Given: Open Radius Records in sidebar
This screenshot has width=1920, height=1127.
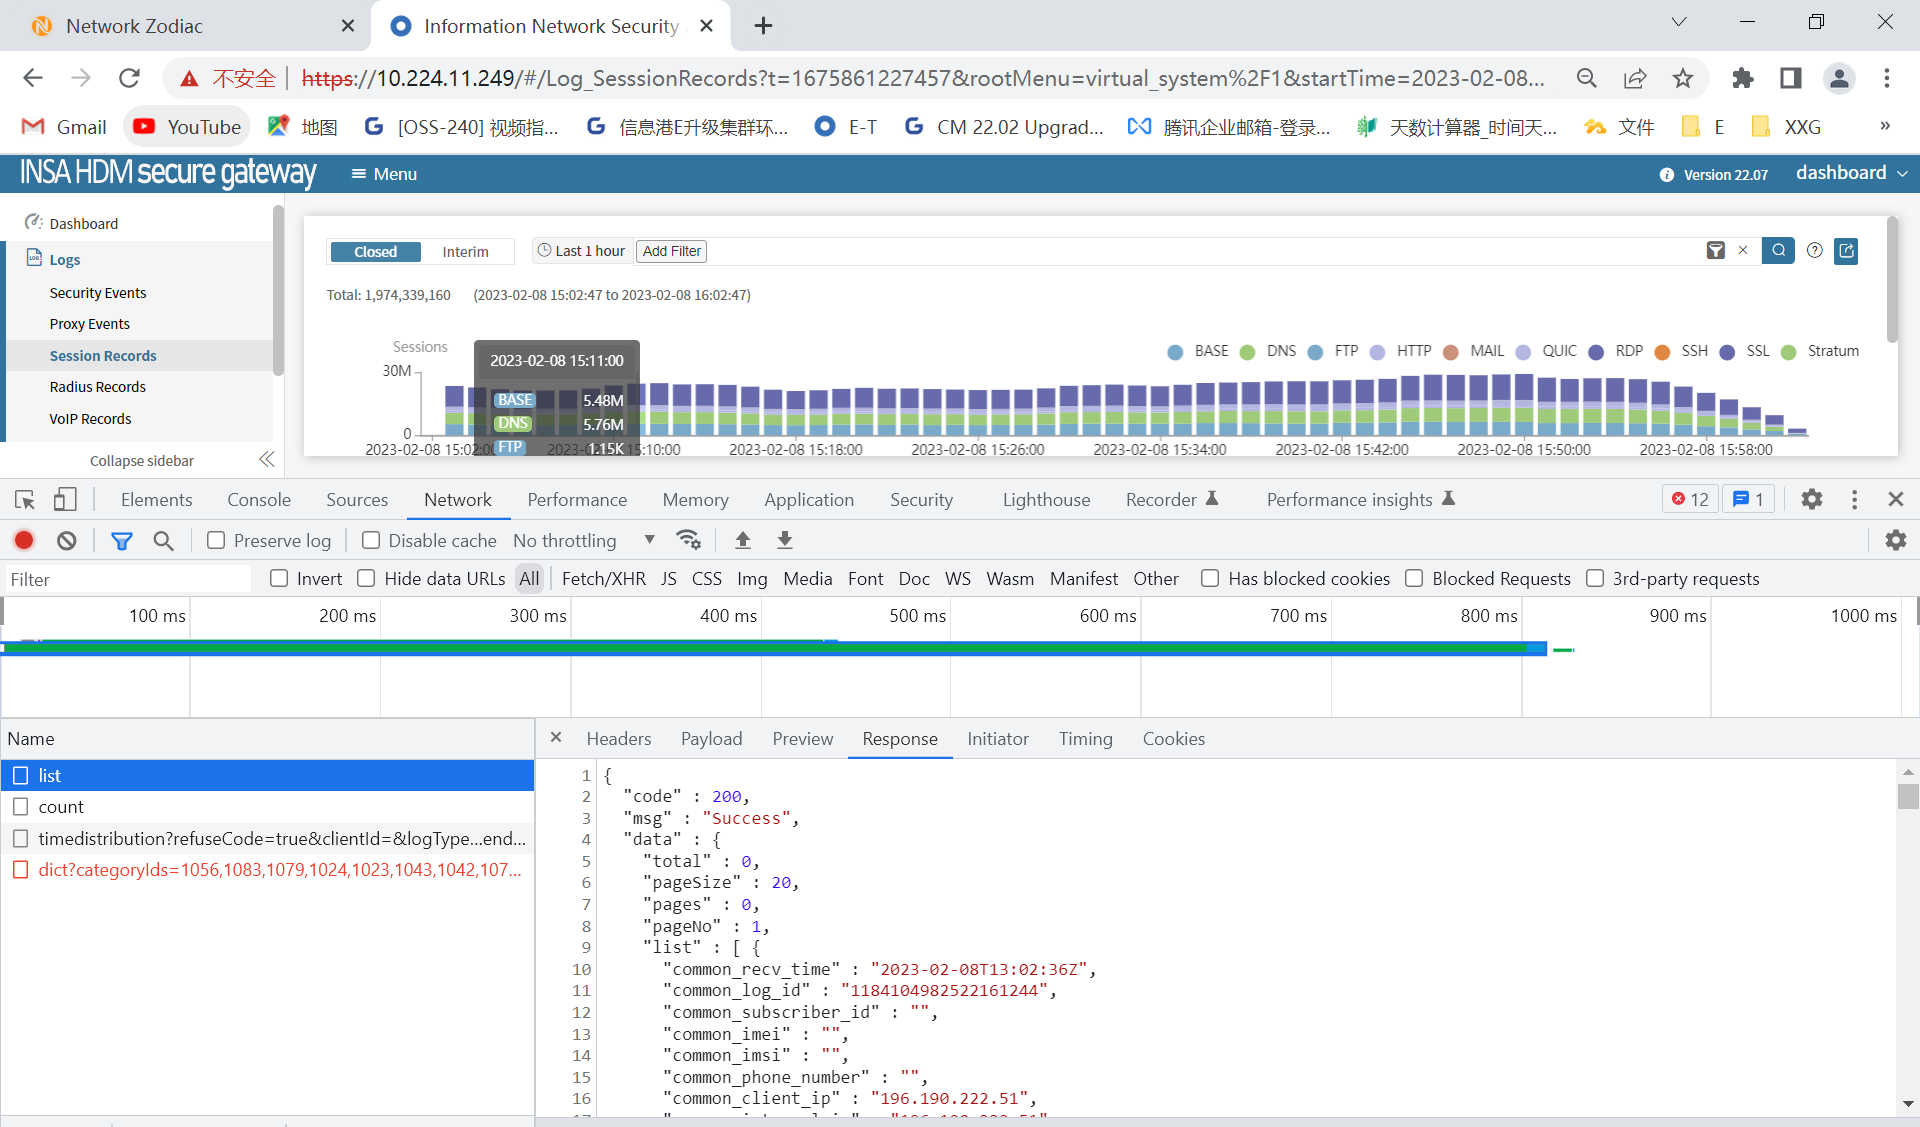Looking at the screenshot, I should [x=97, y=387].
